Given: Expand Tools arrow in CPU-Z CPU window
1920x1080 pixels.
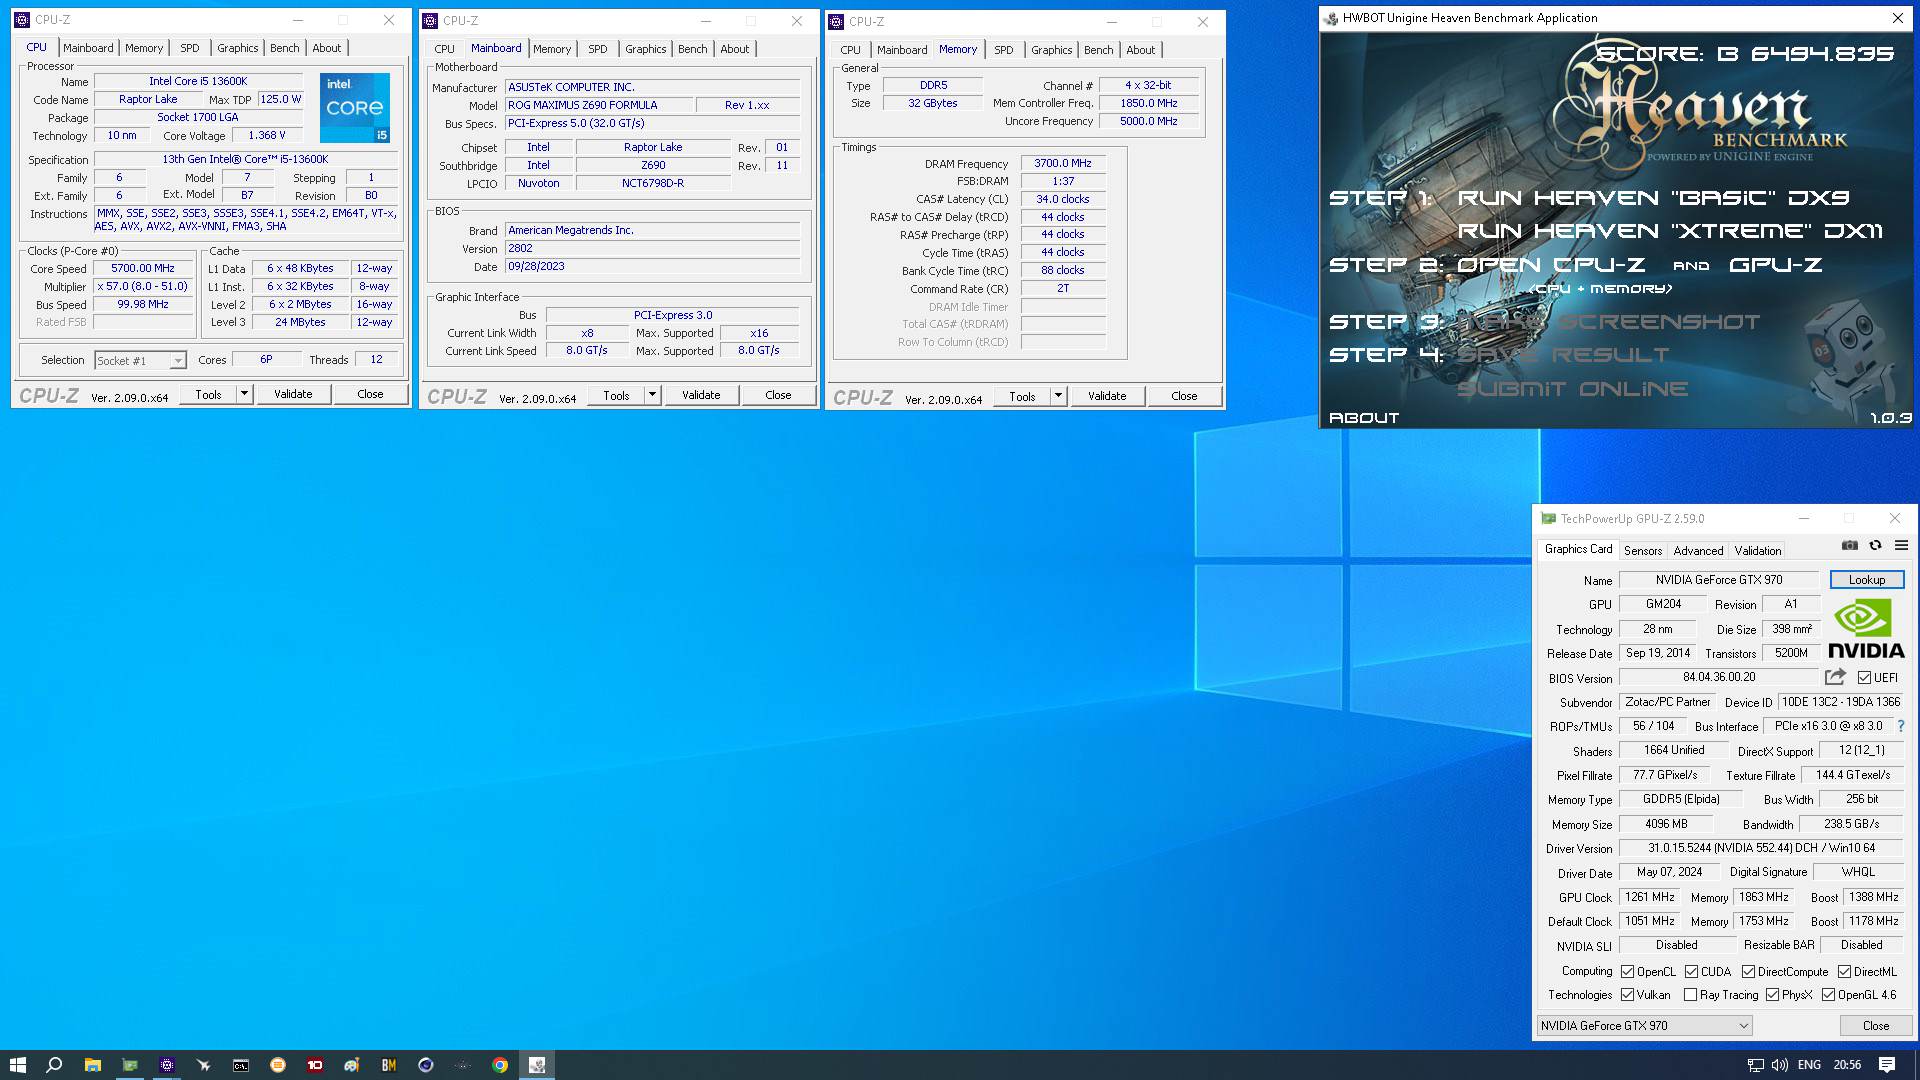Looking at the screenshot, I should [x=244, y=394].
